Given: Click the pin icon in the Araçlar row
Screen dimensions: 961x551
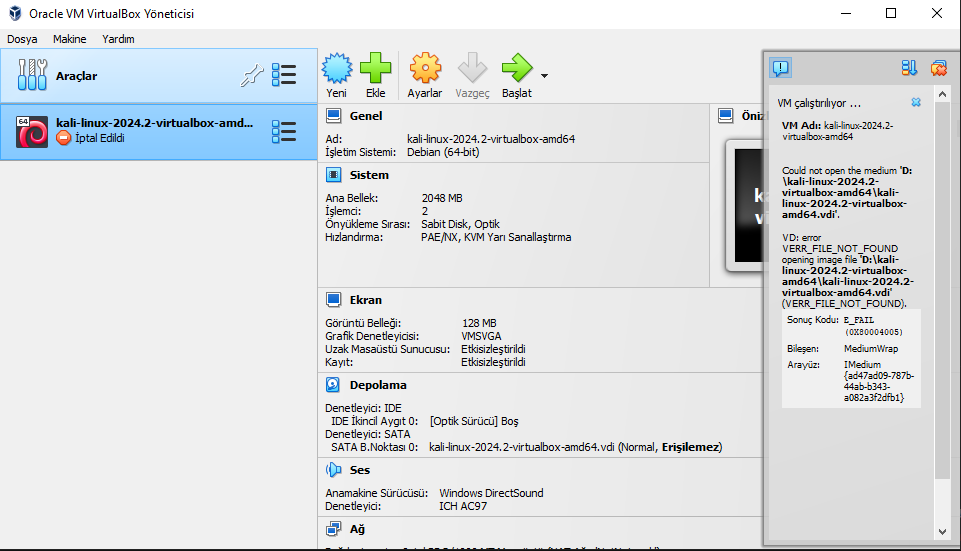Looking at the screenshot, I should pos(252,75).
